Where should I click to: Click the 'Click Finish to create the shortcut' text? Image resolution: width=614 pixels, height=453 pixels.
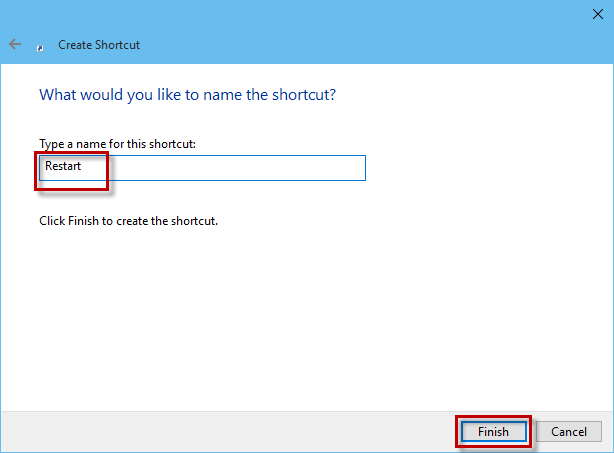[x=128, y=220]
